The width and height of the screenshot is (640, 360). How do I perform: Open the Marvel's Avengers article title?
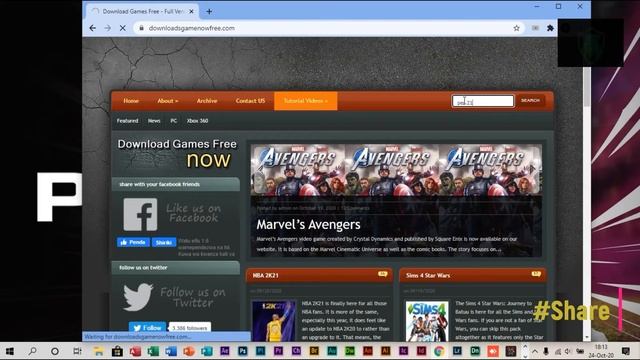(x=308, y=224)
